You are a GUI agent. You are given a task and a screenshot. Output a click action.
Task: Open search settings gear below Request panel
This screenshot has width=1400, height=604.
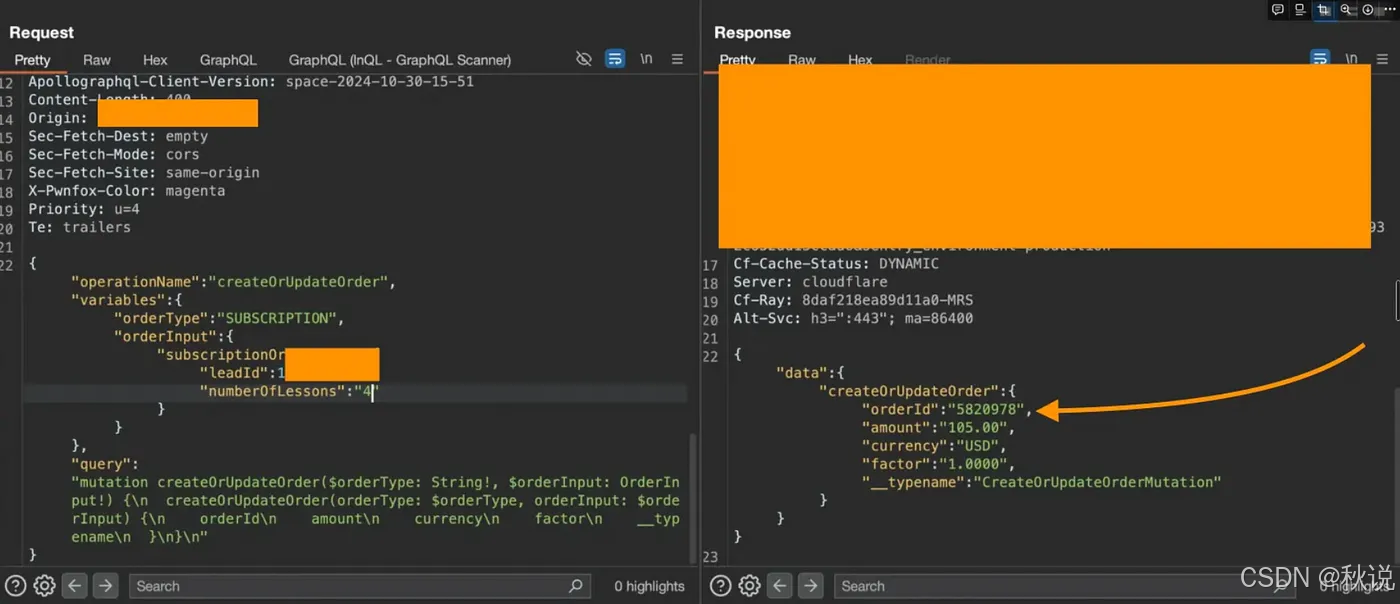[44, 586]
